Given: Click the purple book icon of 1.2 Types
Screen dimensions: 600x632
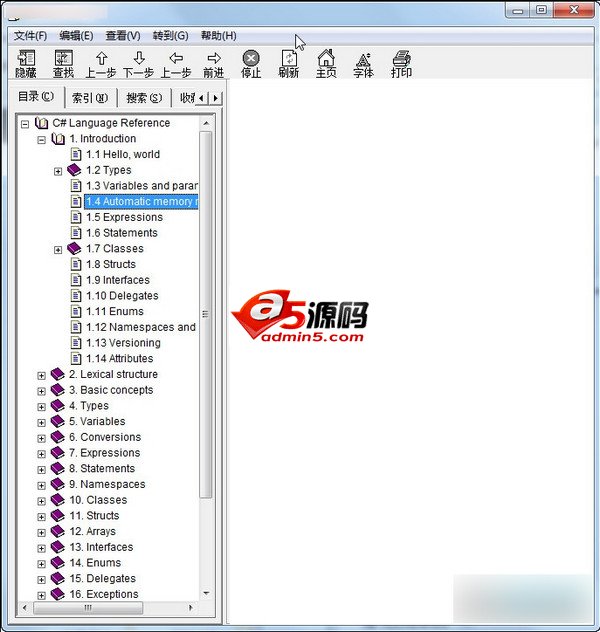Looking at the screenshot, I should [x=74, y=170].
